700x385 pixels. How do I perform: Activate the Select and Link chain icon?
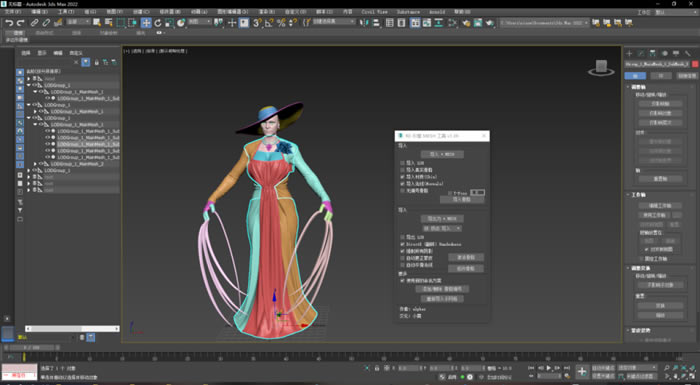click(x=34, y=23)
